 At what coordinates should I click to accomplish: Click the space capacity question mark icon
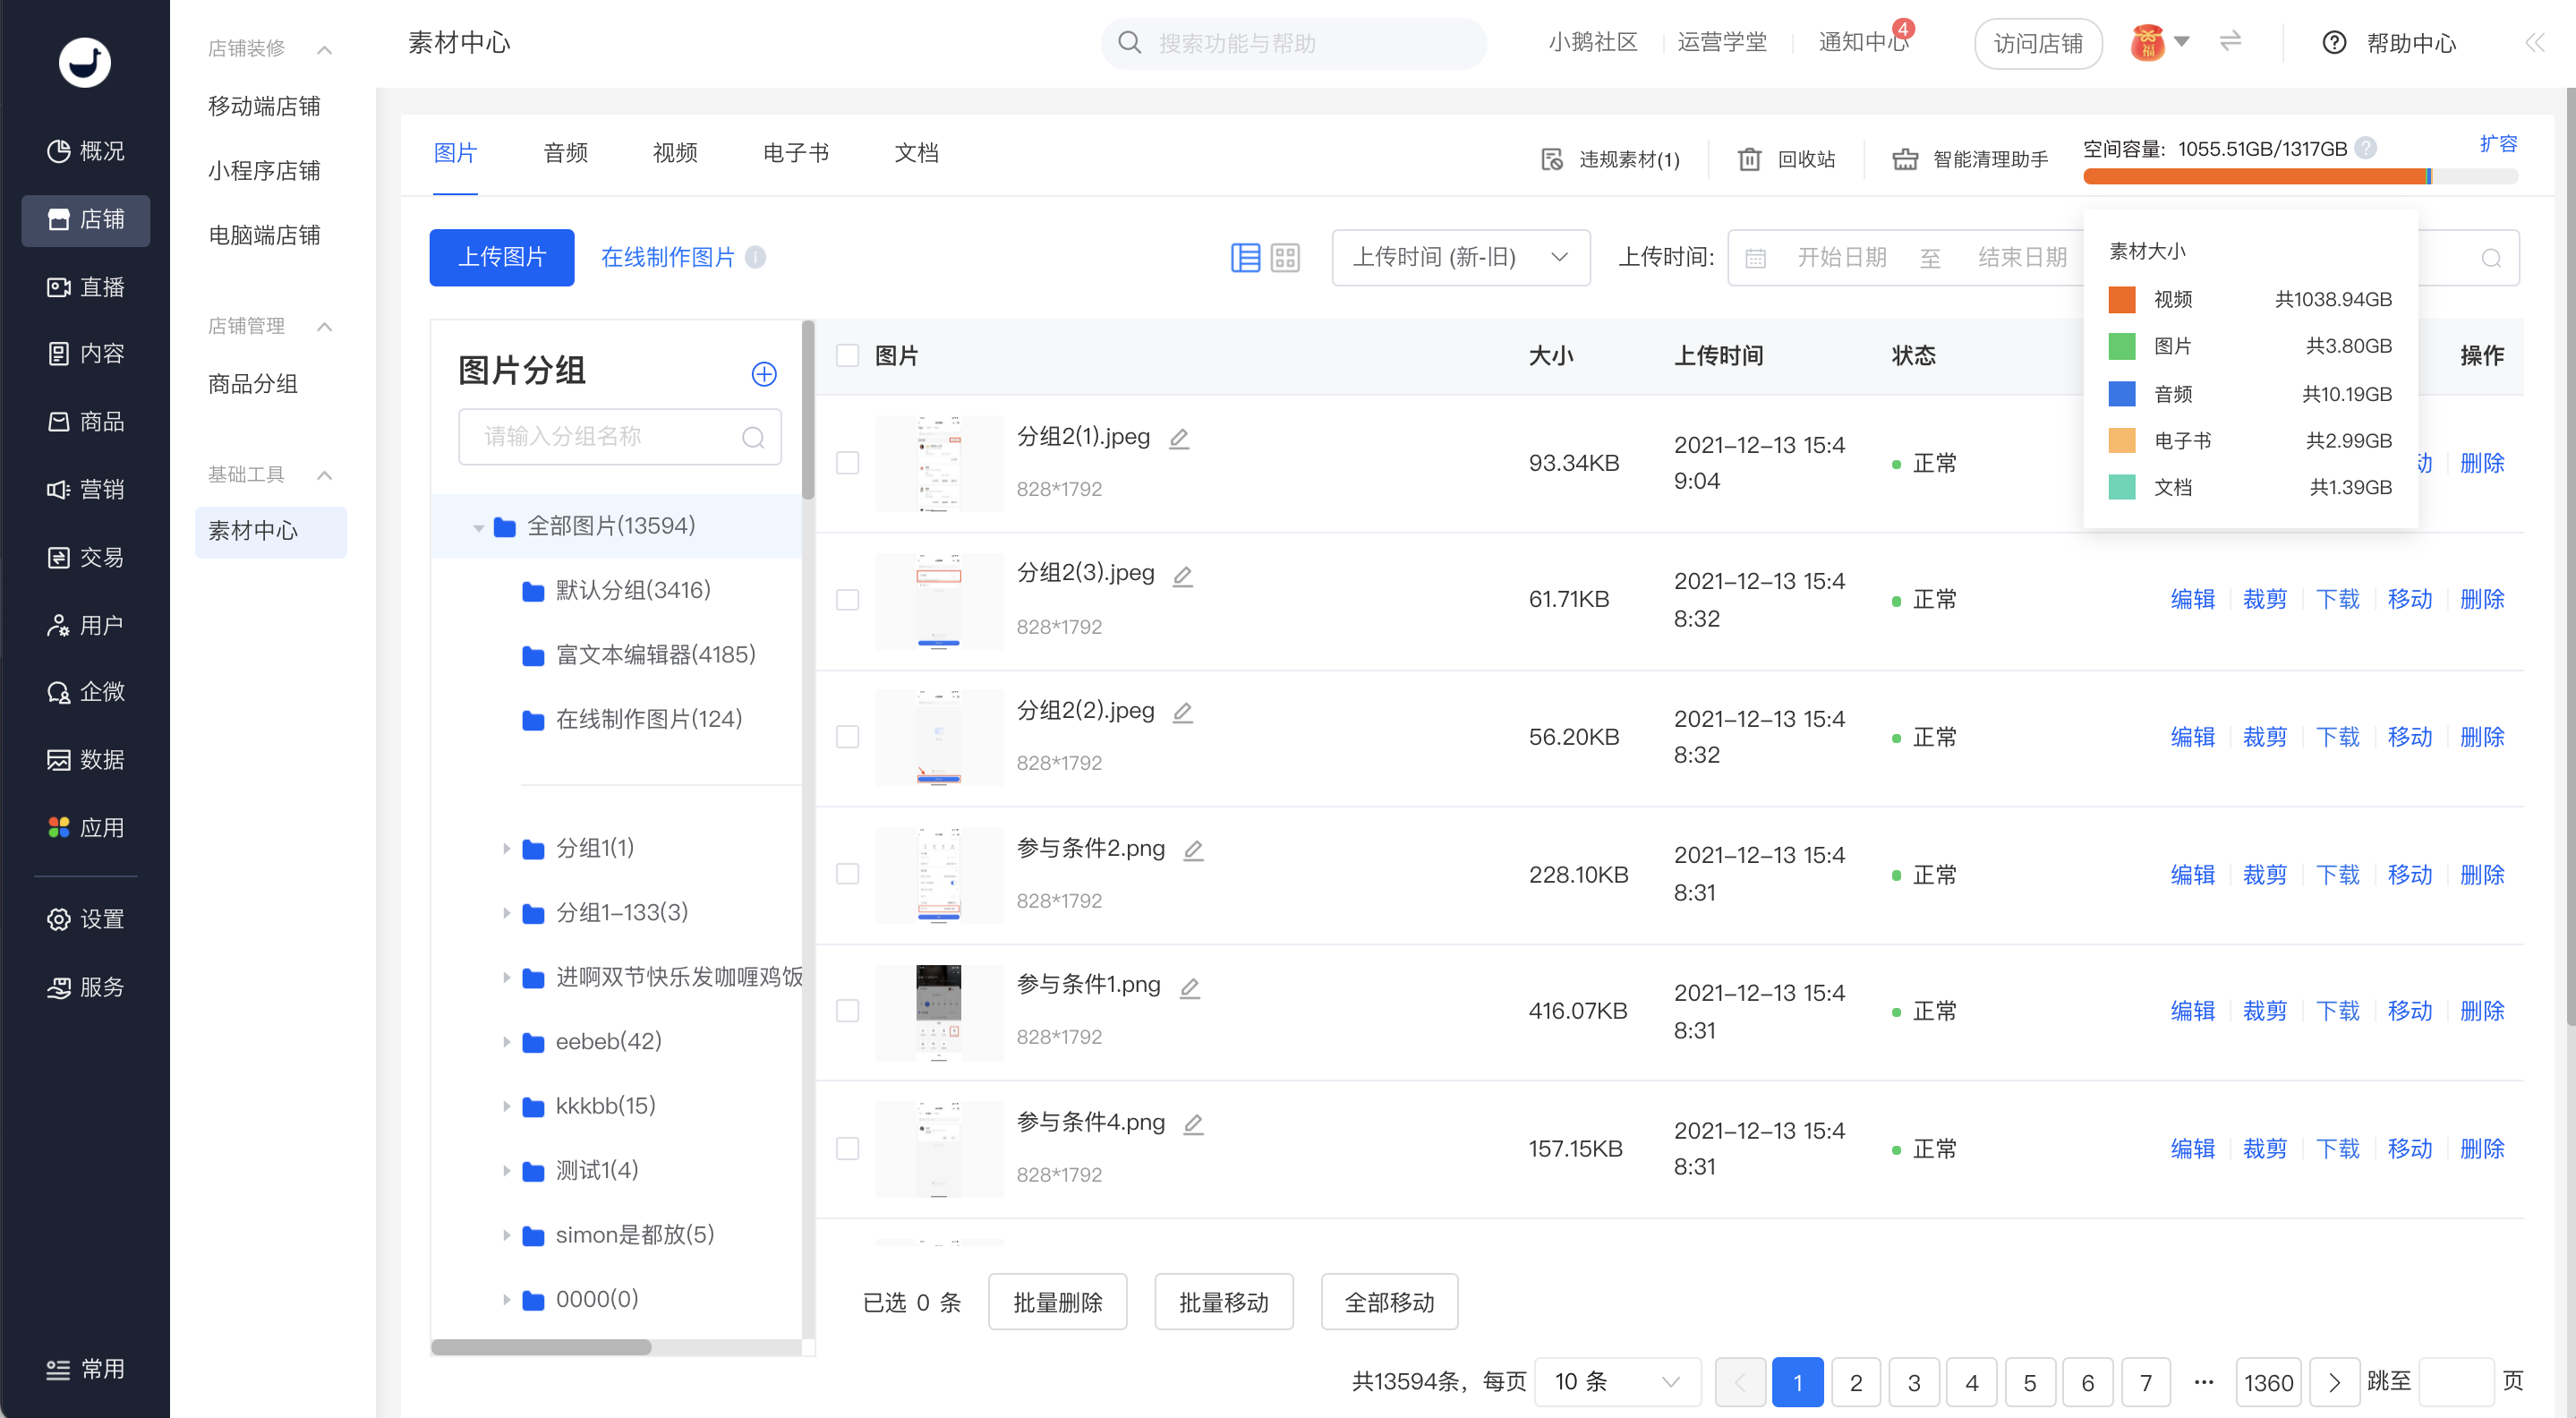point(2365,148)
